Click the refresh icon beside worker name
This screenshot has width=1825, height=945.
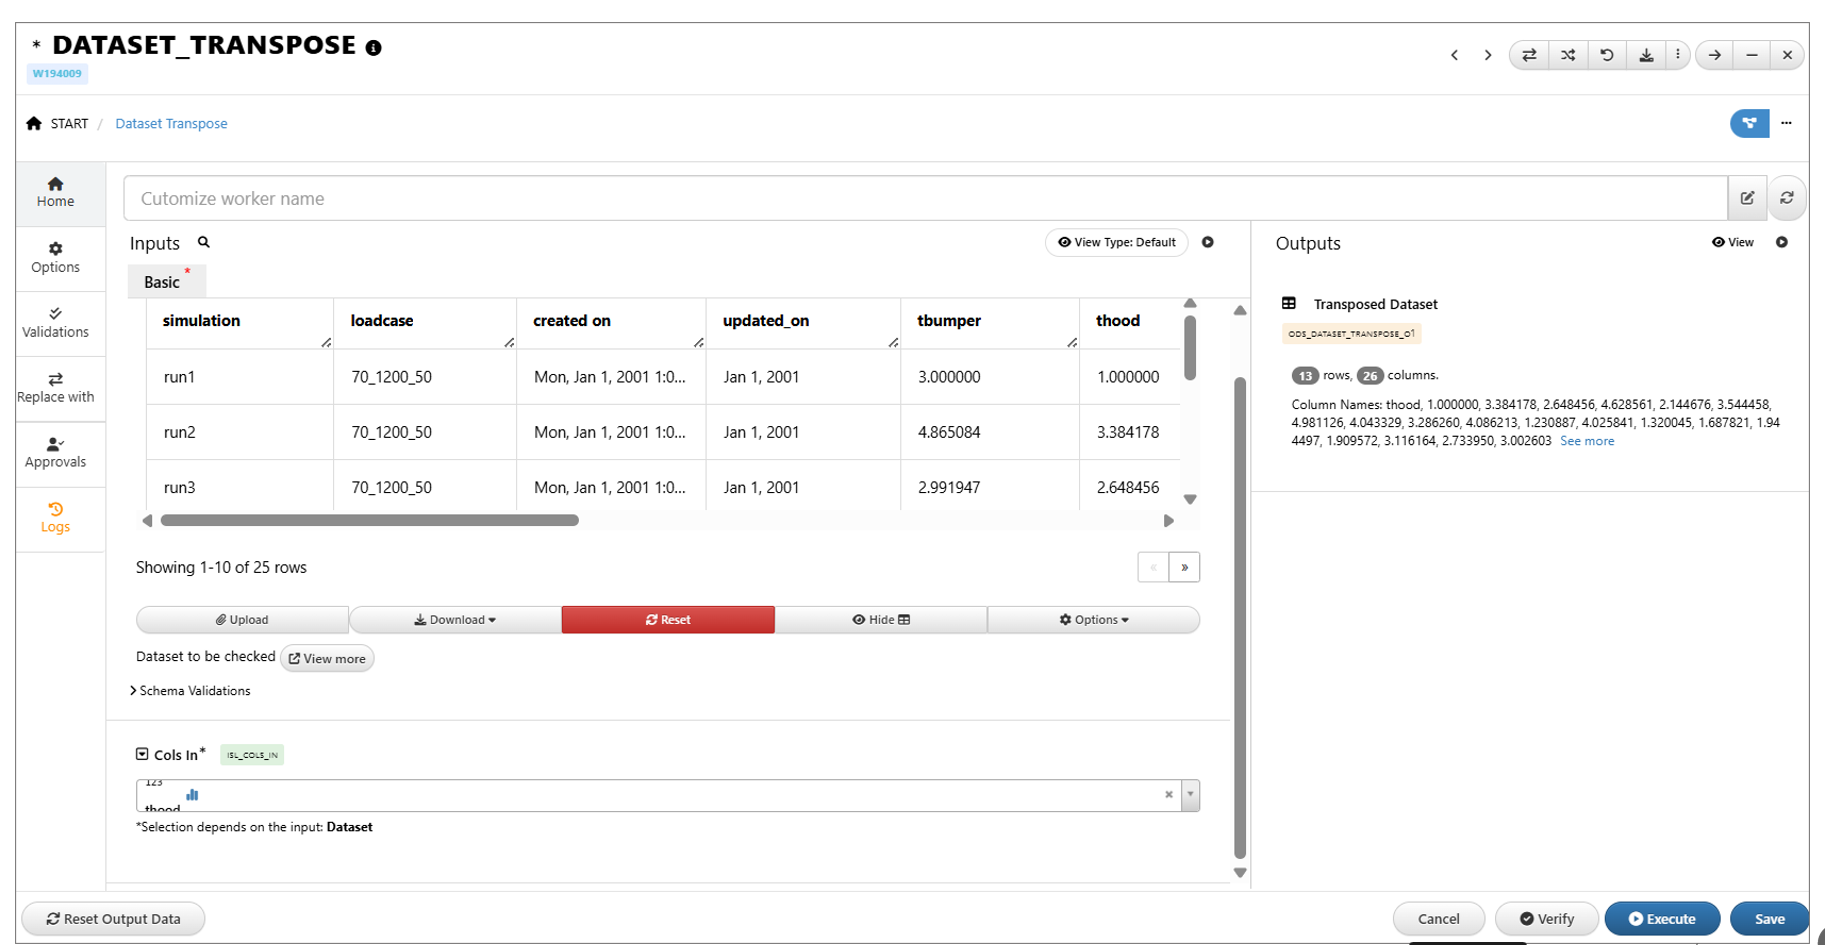pos(1787,198)
